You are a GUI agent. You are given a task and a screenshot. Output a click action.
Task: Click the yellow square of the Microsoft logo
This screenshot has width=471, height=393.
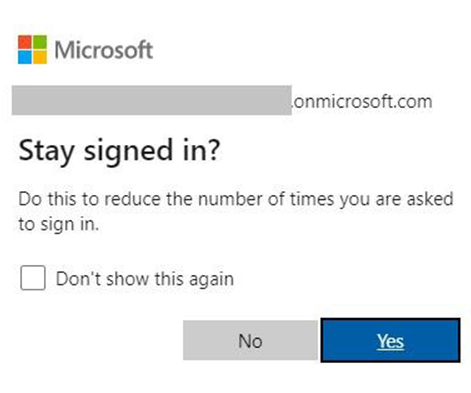[x=40, y=57]
